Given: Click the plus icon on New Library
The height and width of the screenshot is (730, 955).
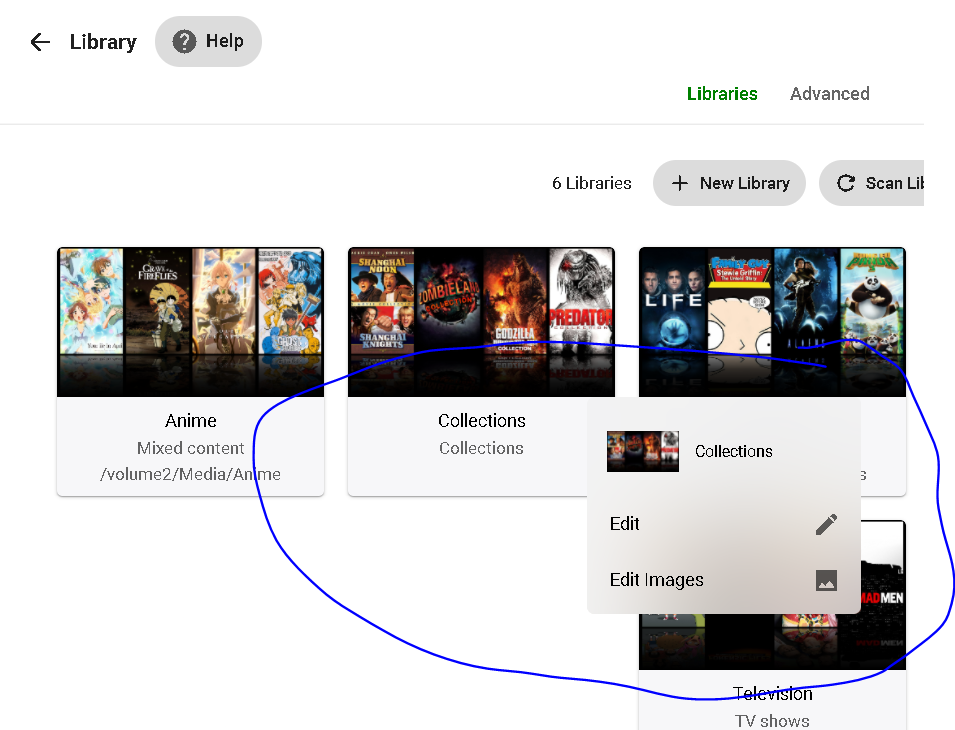Looking at the screenshot, I should coord(680,183).
